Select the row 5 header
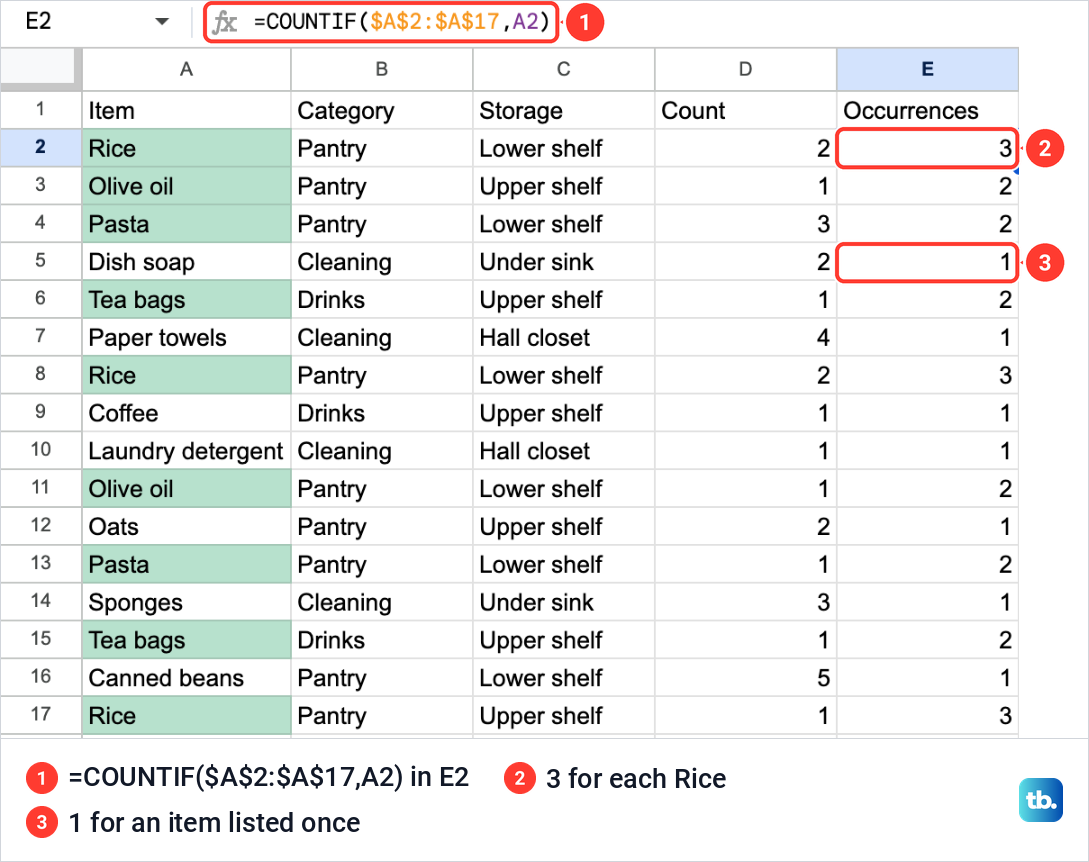The height and width of the screenshot is (862, 1089). click(x=40, y=261)
